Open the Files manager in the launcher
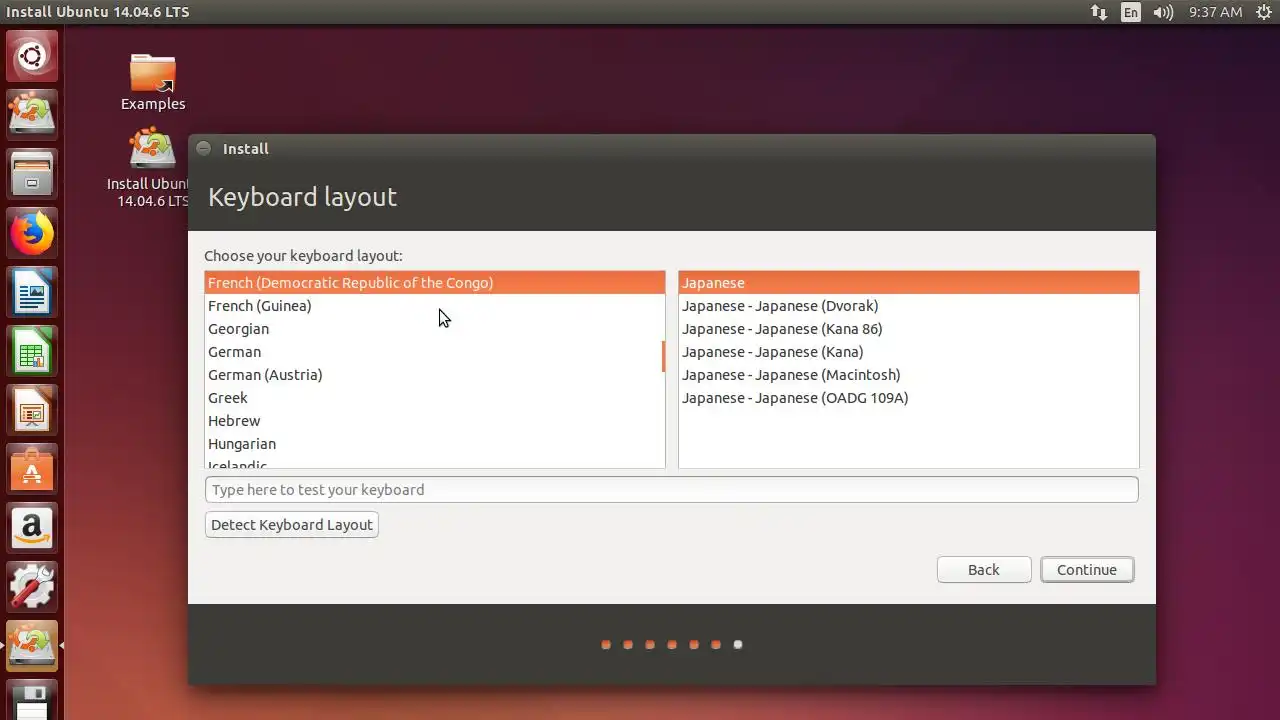The height and width of the screenshot is (720, 1280). tap(32, 174)
